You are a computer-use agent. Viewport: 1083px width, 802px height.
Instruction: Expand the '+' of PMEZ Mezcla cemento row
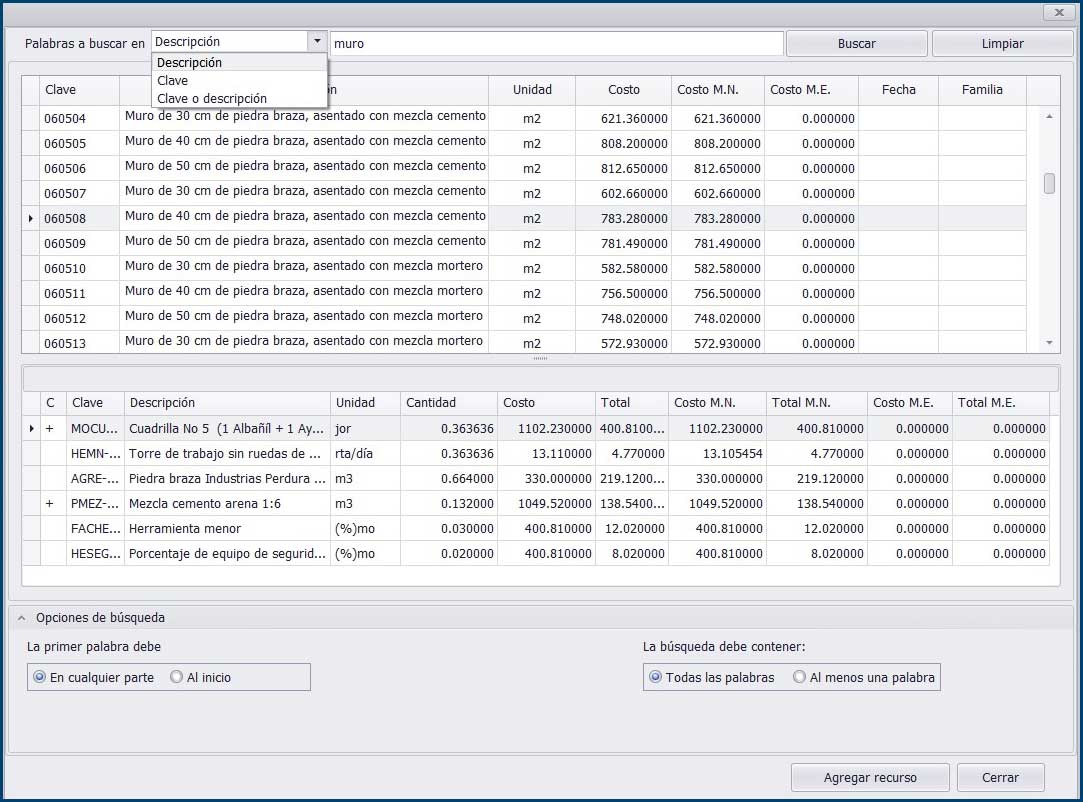(49, 504)
